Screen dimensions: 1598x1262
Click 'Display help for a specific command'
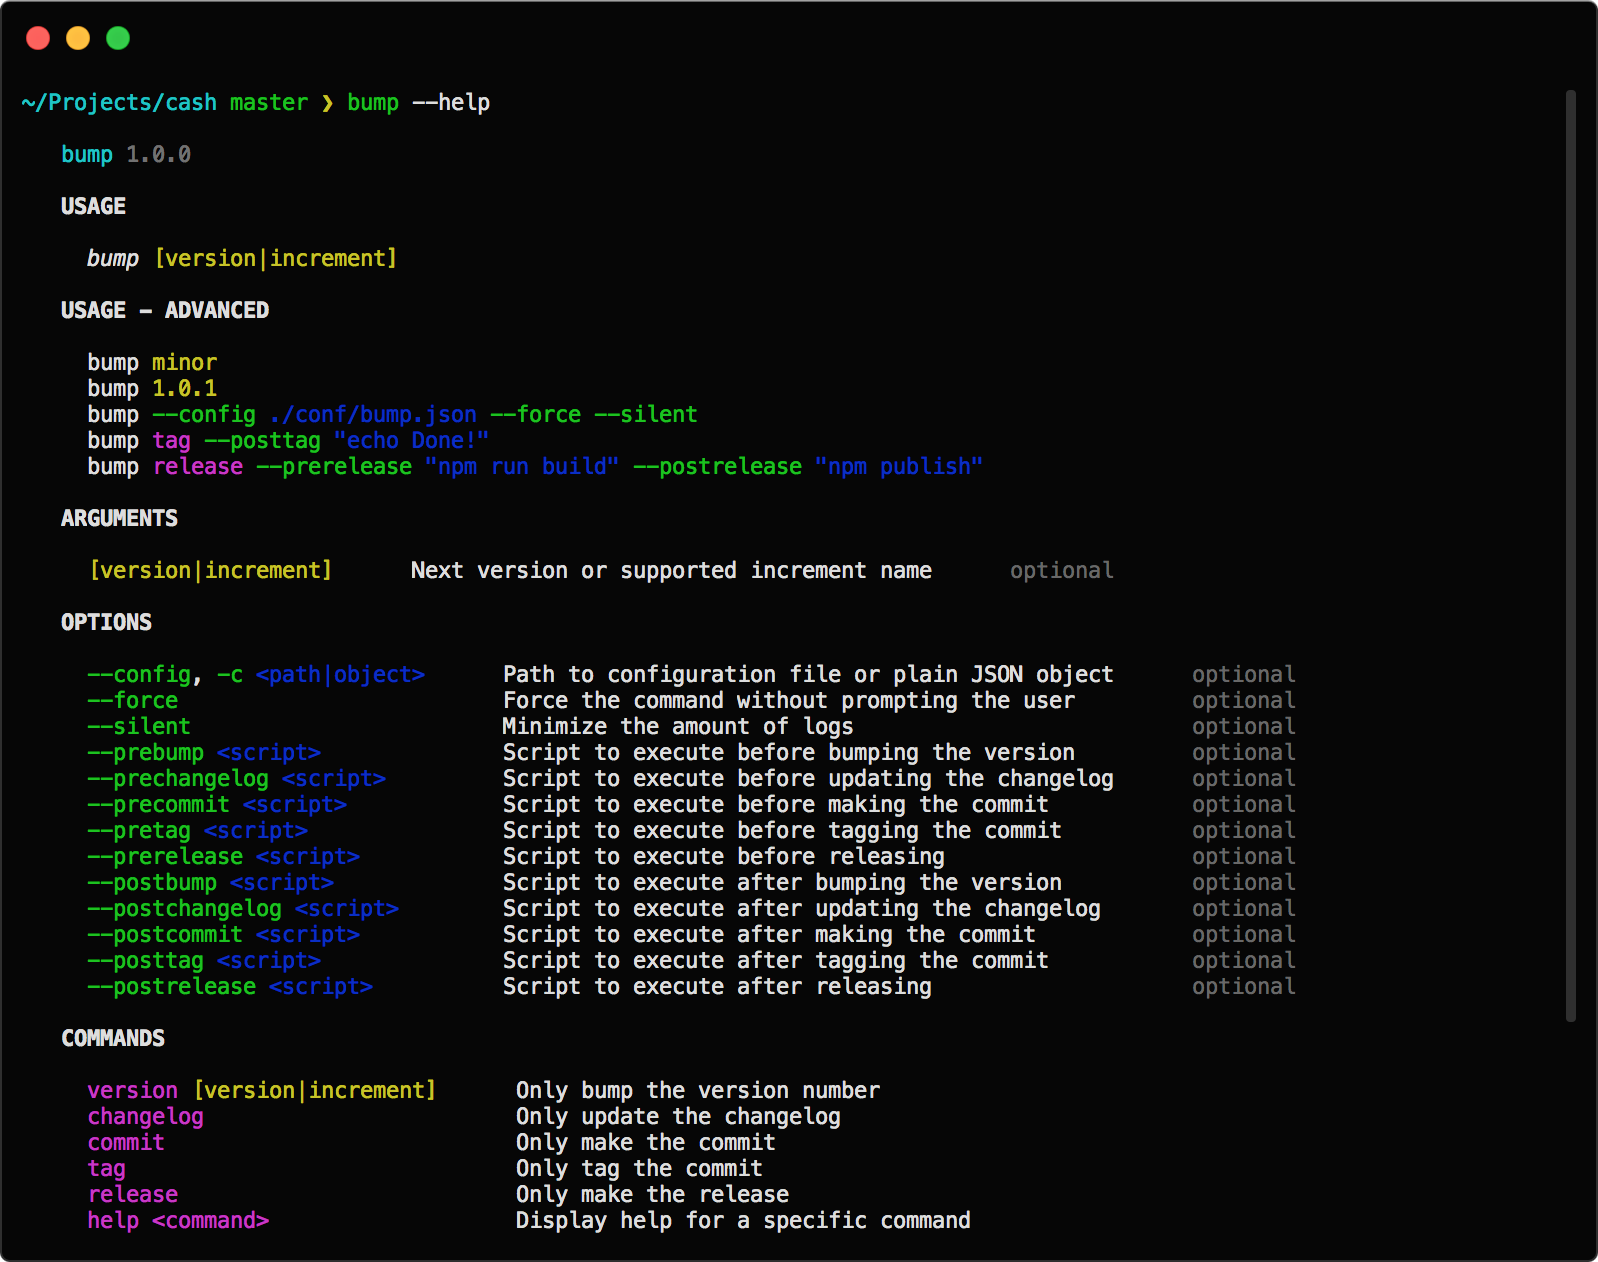(743, 1220)
